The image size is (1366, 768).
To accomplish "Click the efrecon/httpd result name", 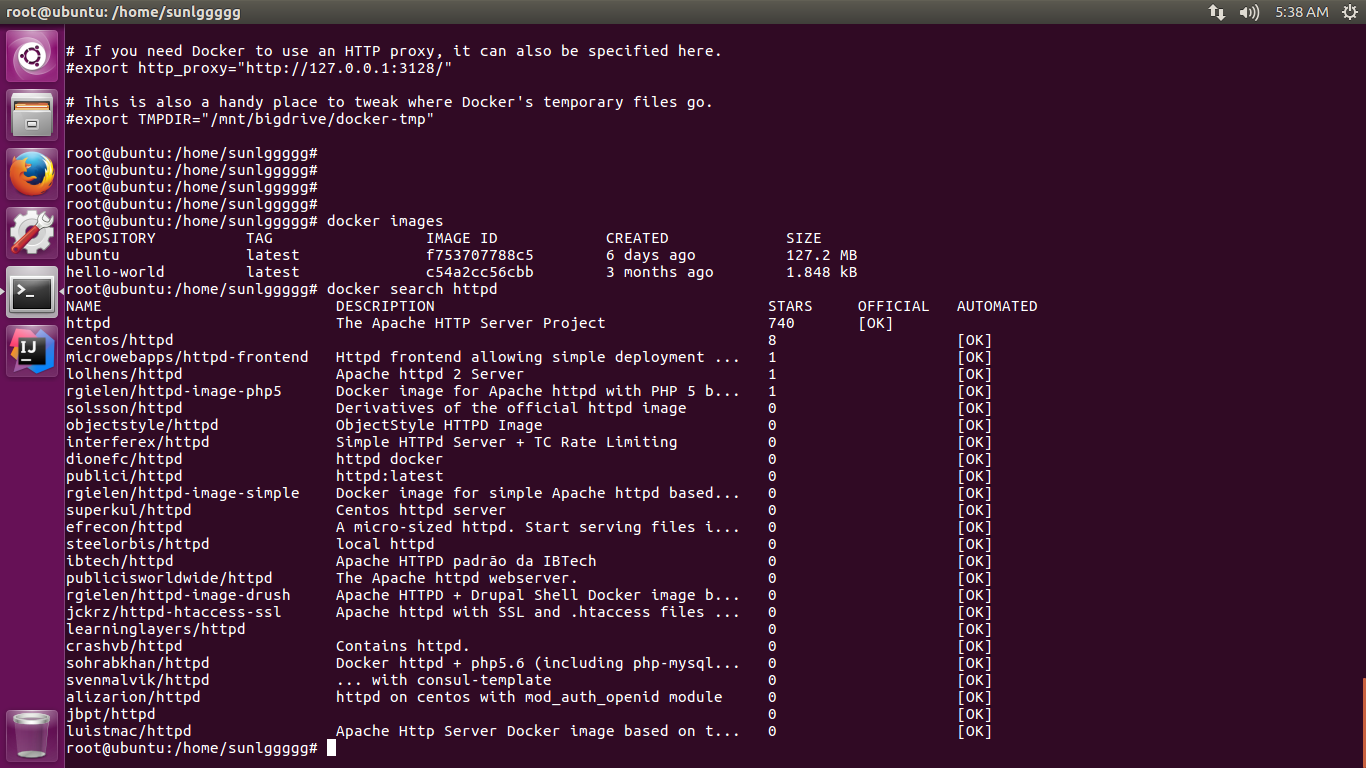I will coord(124,527).
